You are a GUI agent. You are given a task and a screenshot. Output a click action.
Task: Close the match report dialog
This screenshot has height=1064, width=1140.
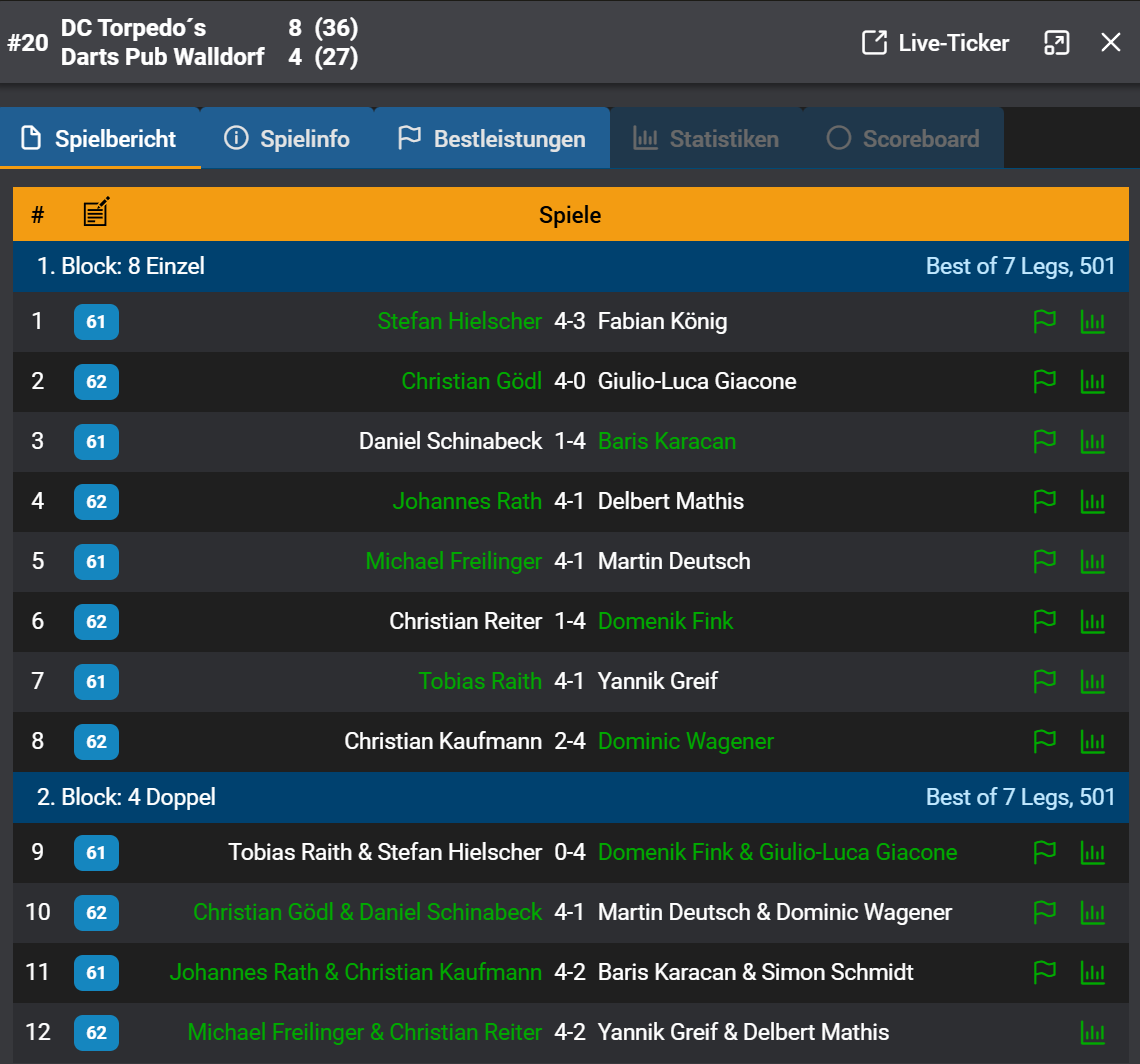[x=1111, y=42]
